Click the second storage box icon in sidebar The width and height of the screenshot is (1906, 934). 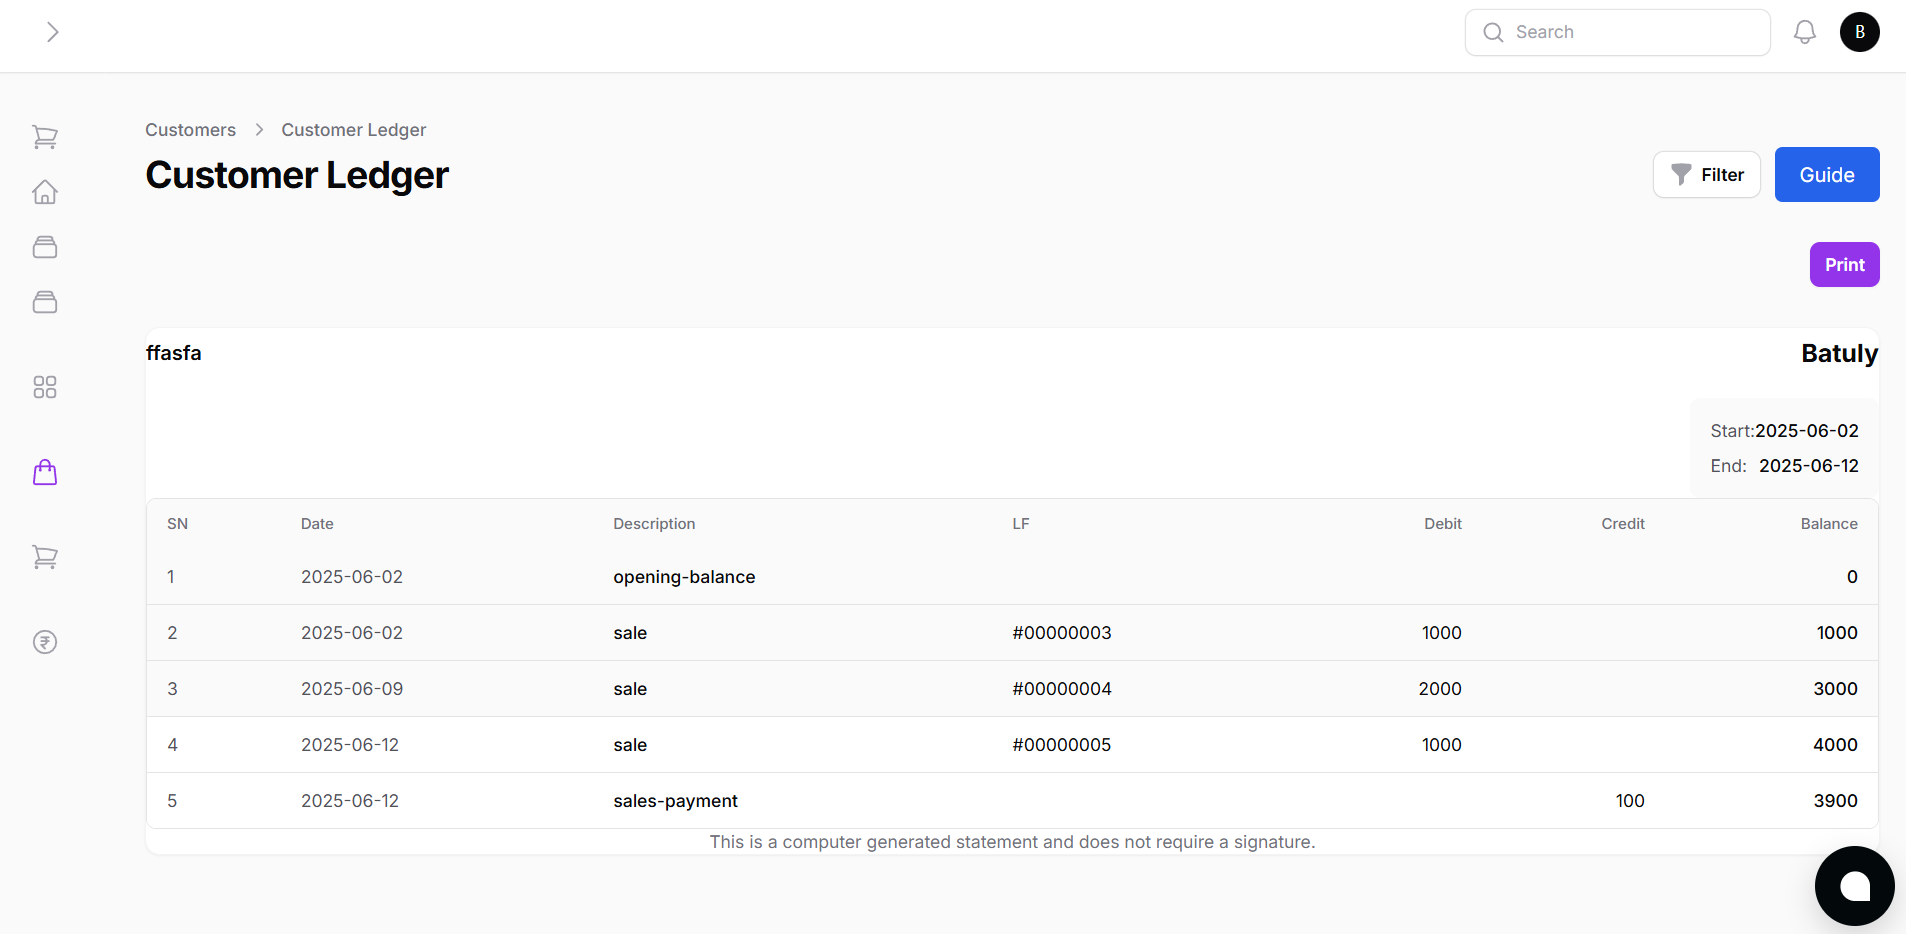[45, 301]
